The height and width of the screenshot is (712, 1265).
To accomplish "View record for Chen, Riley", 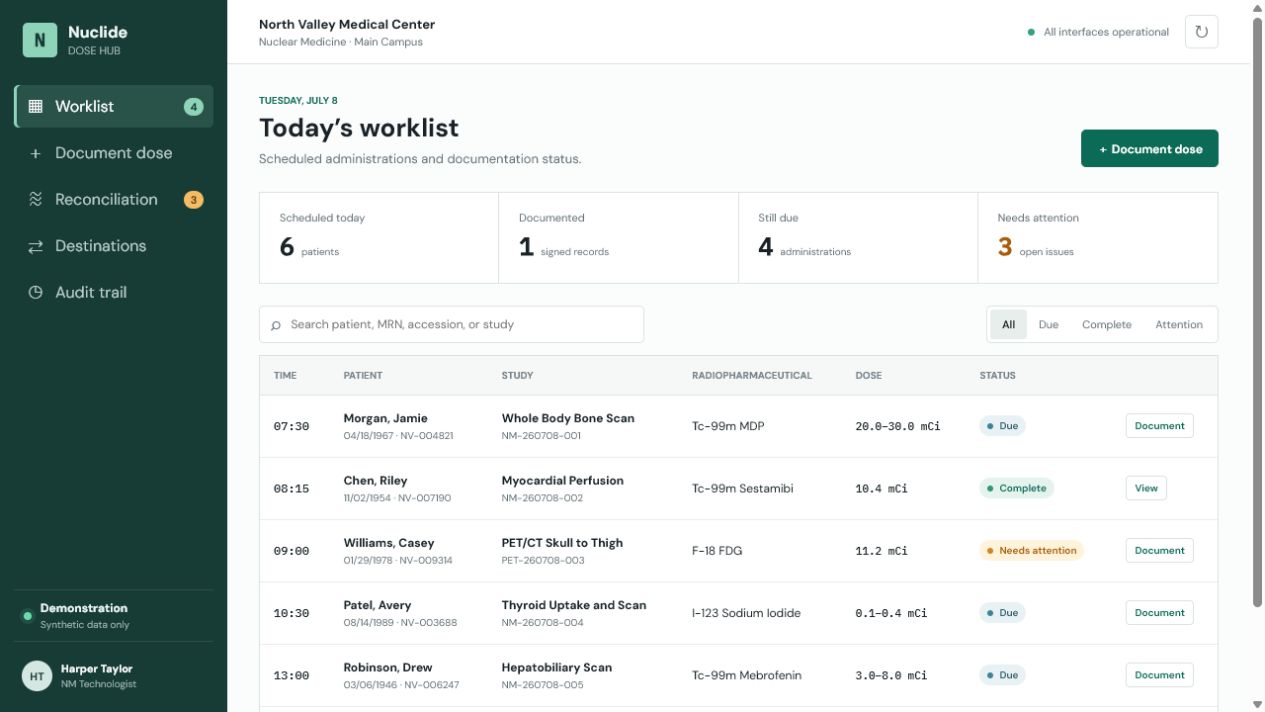I will [1146, 488].
